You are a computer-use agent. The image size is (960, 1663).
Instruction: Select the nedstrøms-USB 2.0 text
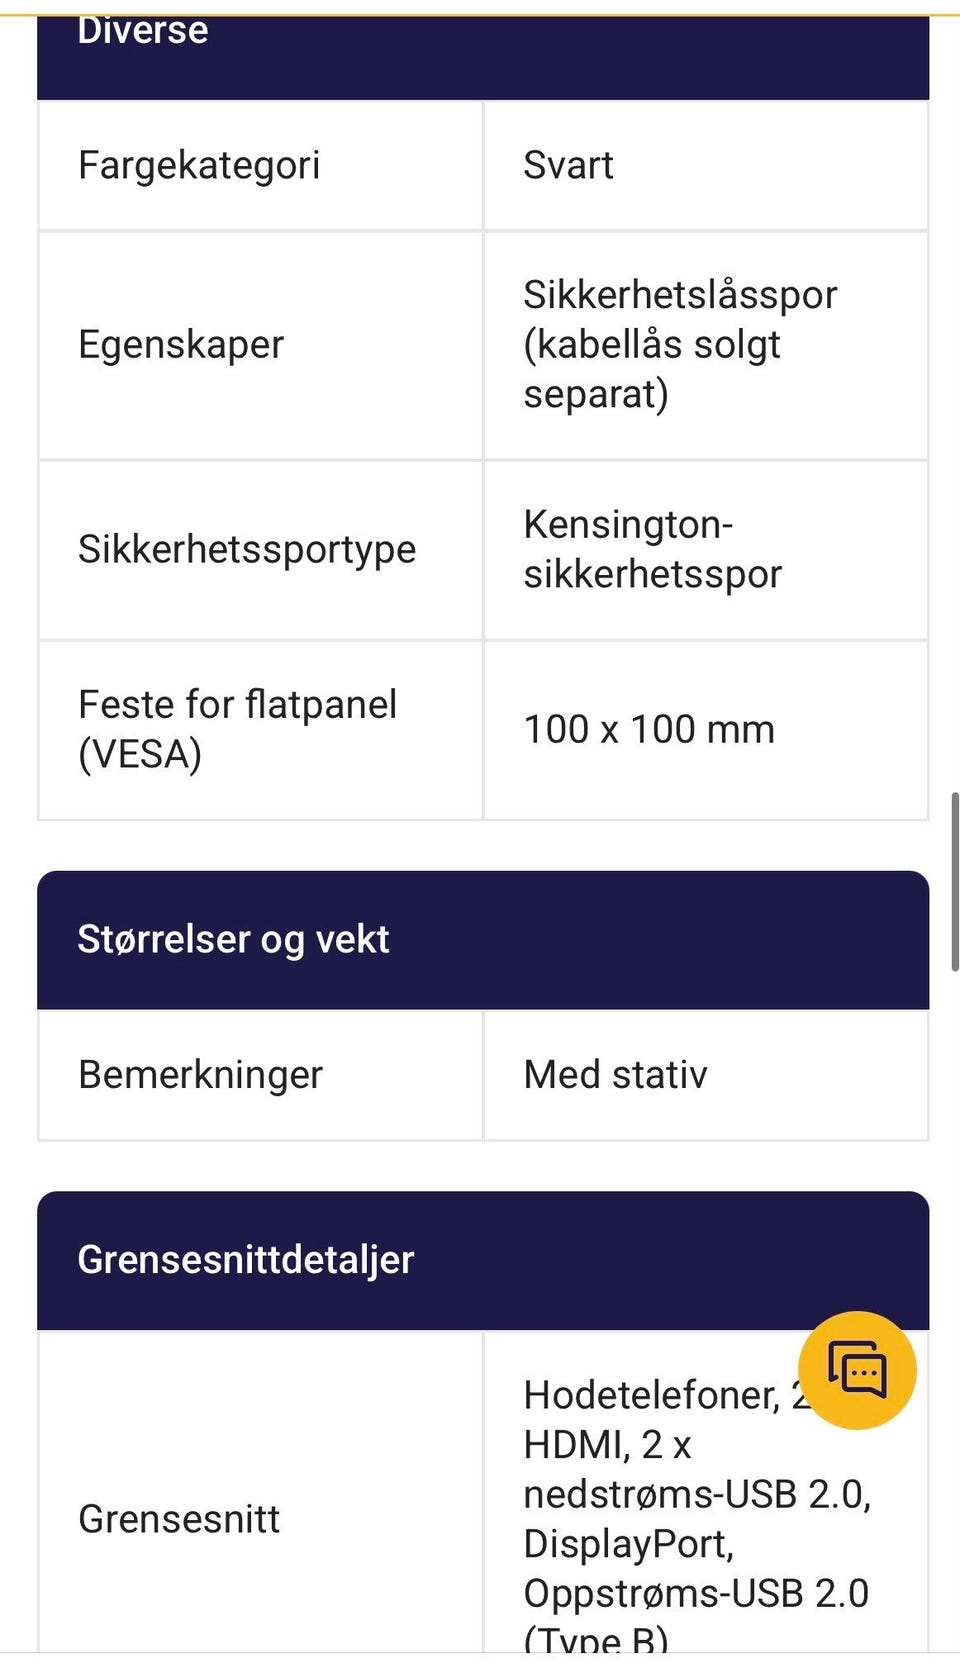pos(697,1494)
